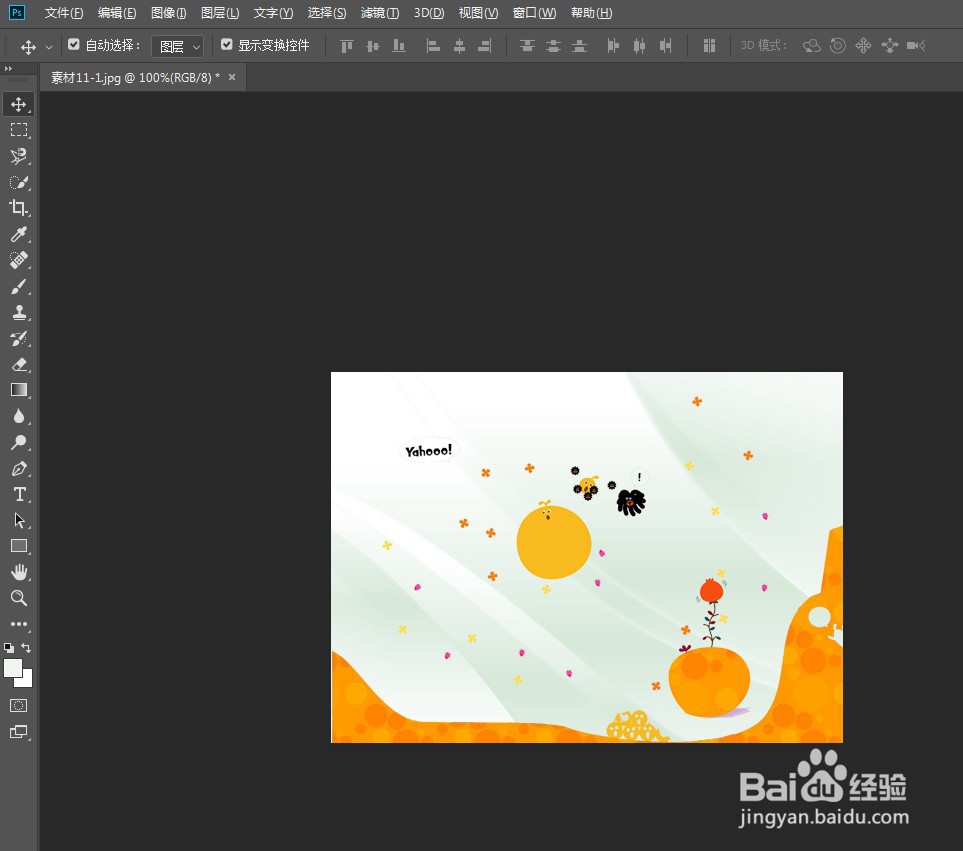Select the Gradient tool

(x=18, y=391)
